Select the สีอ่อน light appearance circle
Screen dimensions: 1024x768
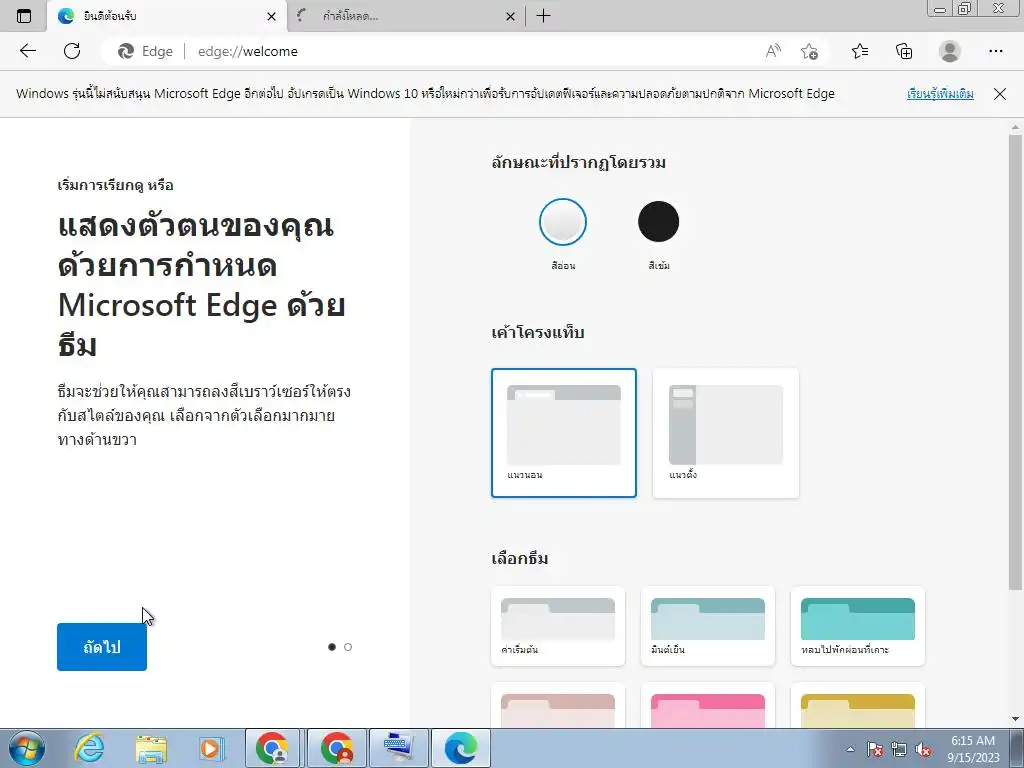point(563,222)
